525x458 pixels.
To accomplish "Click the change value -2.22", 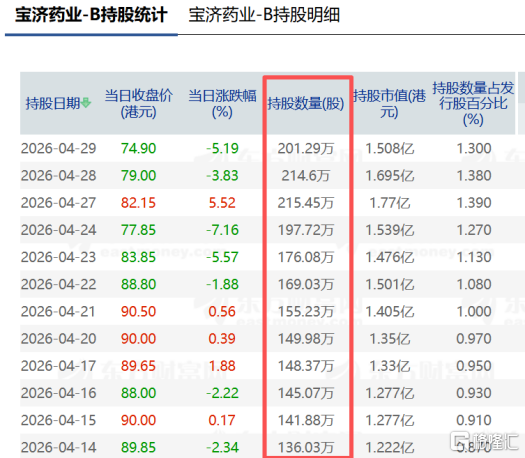I will 222,393.
